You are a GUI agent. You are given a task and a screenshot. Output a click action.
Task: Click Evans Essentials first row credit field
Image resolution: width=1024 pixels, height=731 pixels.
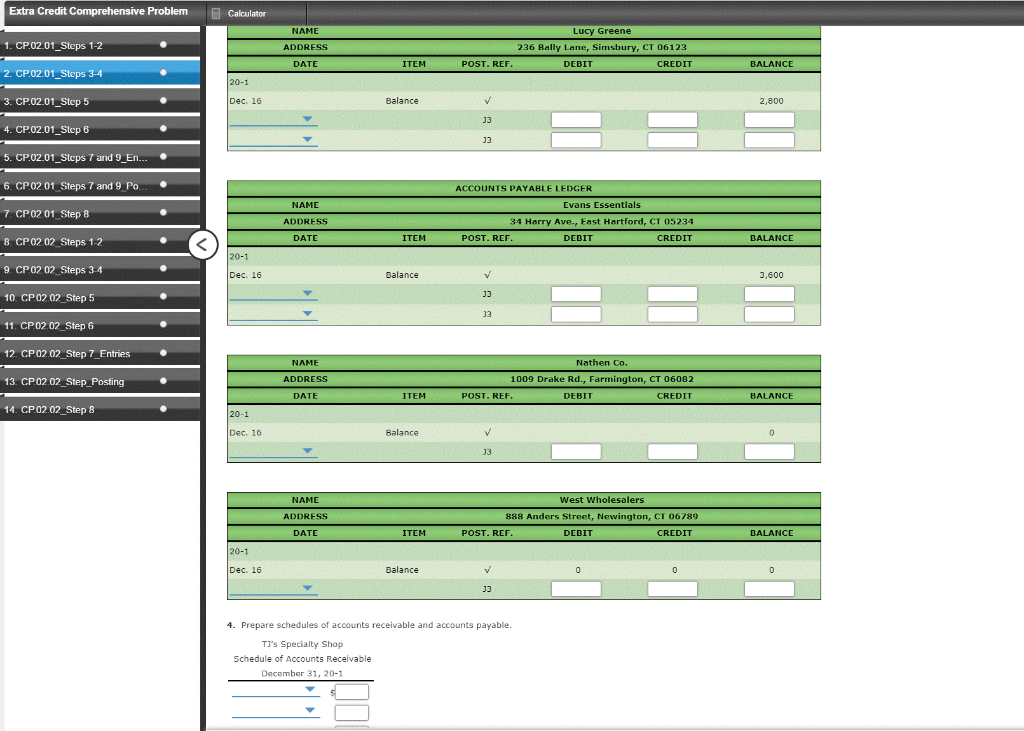pyautogui.click(x=673, y=294)
